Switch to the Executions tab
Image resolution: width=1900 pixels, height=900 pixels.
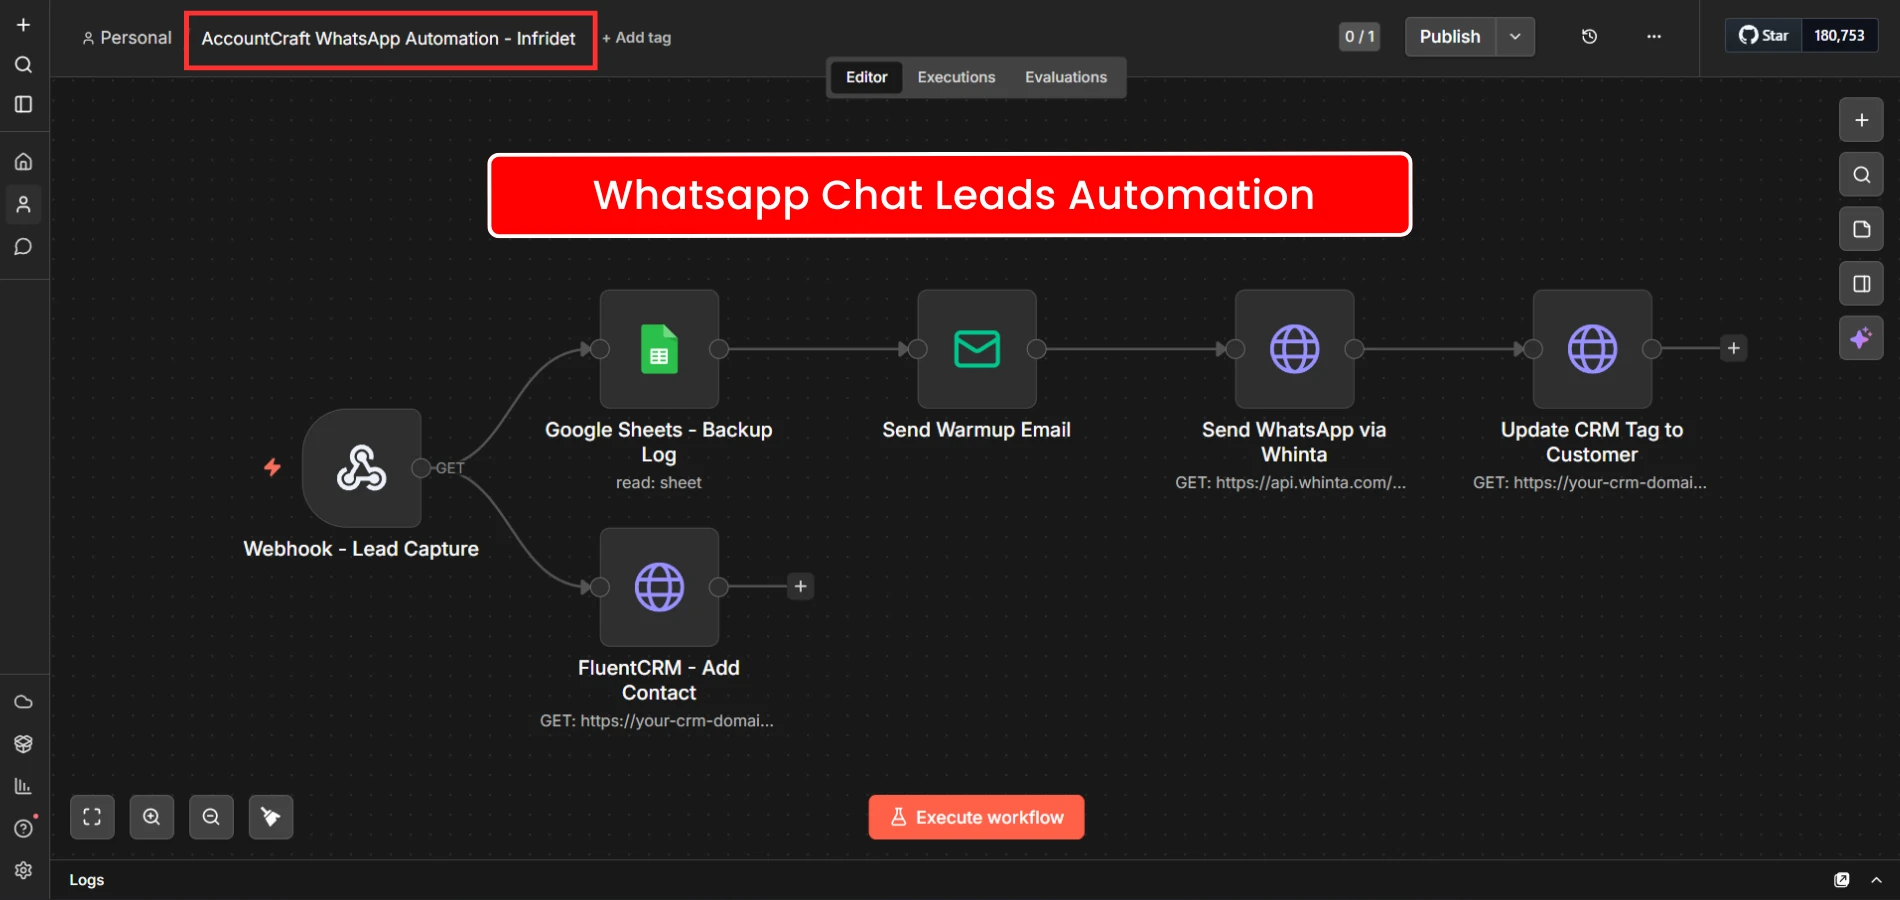(x=956, y=77)
